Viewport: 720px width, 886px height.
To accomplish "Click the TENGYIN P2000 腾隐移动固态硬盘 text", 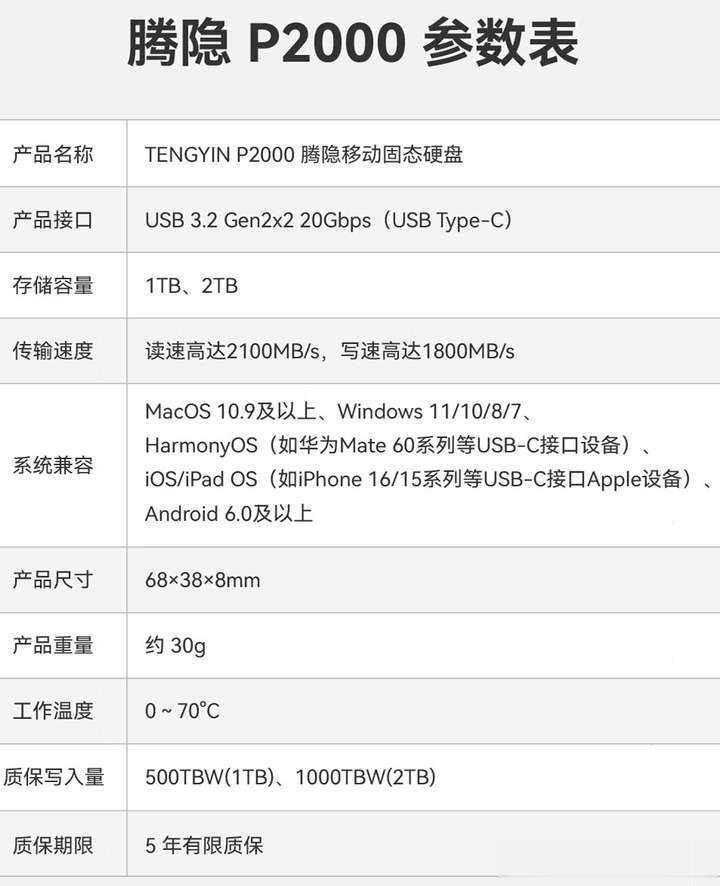I will [304, 154].
